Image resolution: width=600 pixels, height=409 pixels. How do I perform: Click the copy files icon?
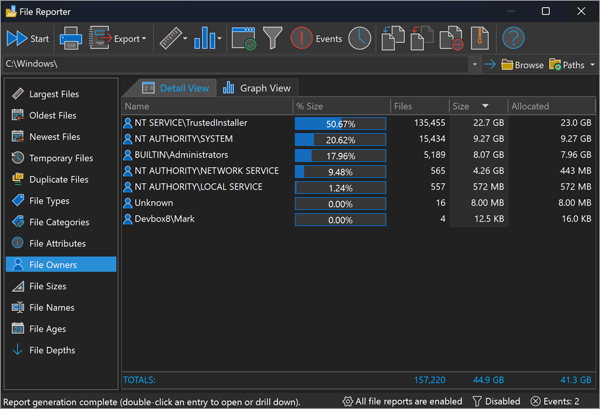393,38
